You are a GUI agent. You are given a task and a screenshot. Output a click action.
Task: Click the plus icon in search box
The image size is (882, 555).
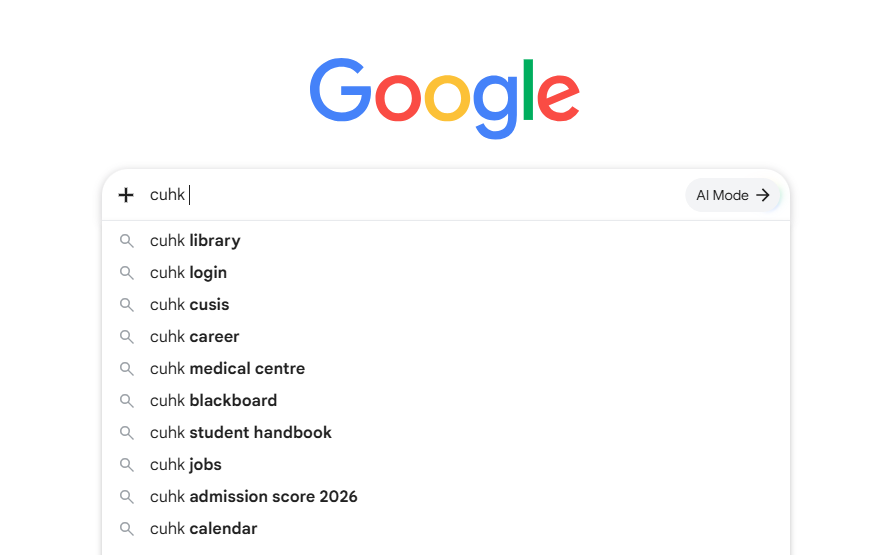[x=126, y=195]
